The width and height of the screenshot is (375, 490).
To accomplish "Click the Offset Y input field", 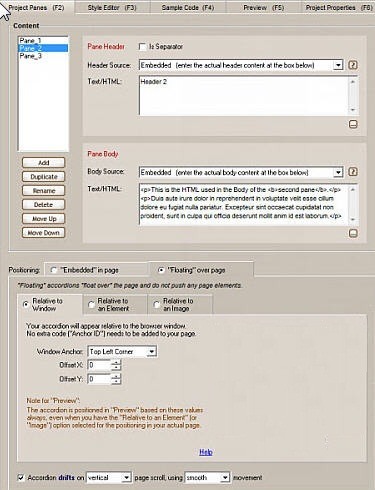I will [99, 379].
